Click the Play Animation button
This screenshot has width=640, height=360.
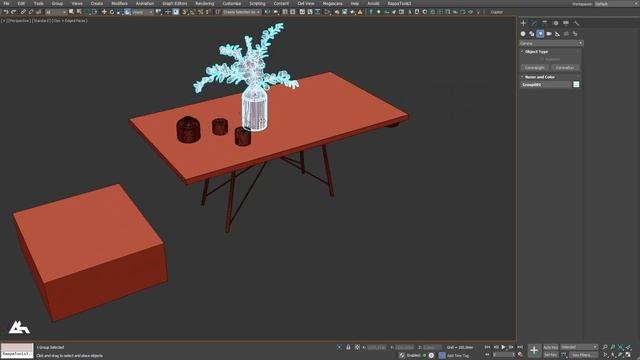point(503,347)
